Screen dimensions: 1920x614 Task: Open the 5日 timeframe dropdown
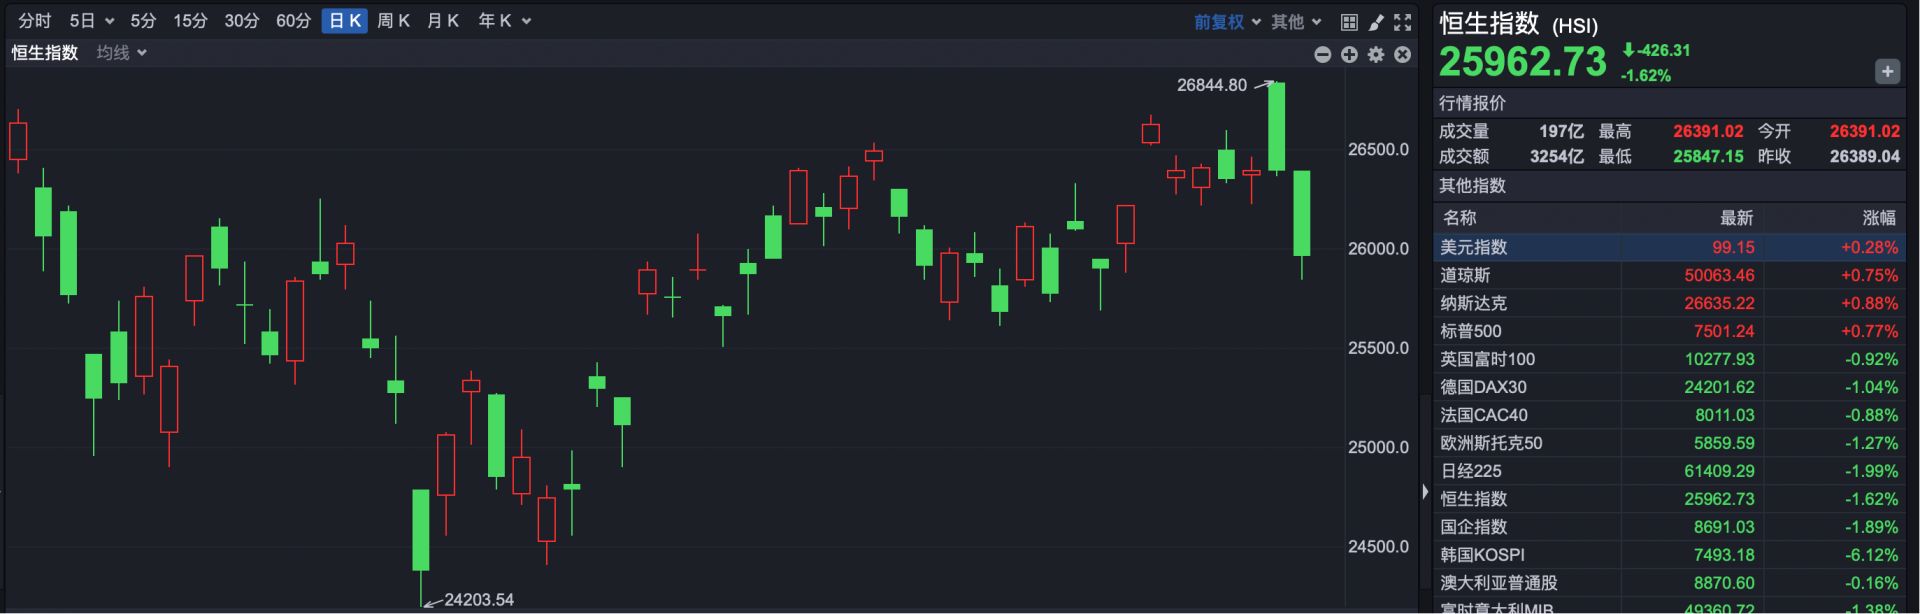(92, 21)
